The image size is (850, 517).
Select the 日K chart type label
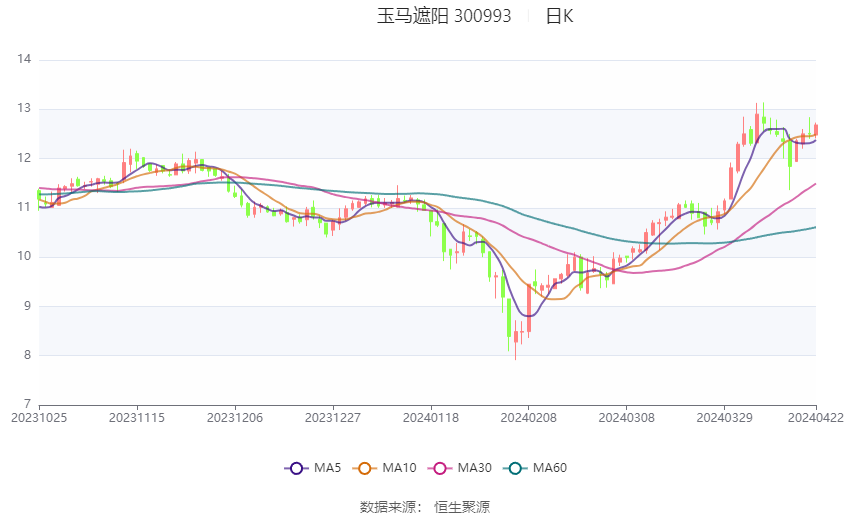tap(559, 16)
